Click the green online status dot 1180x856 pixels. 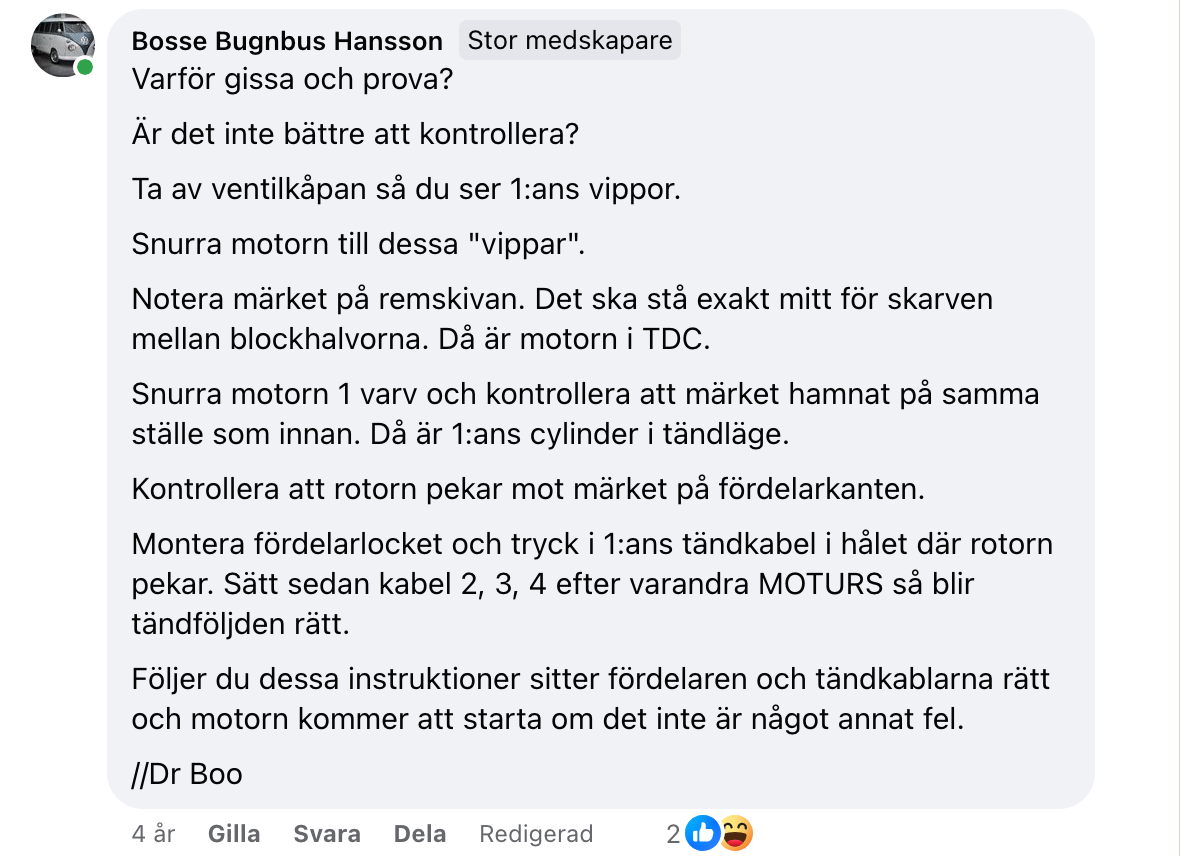pos(85,68)
